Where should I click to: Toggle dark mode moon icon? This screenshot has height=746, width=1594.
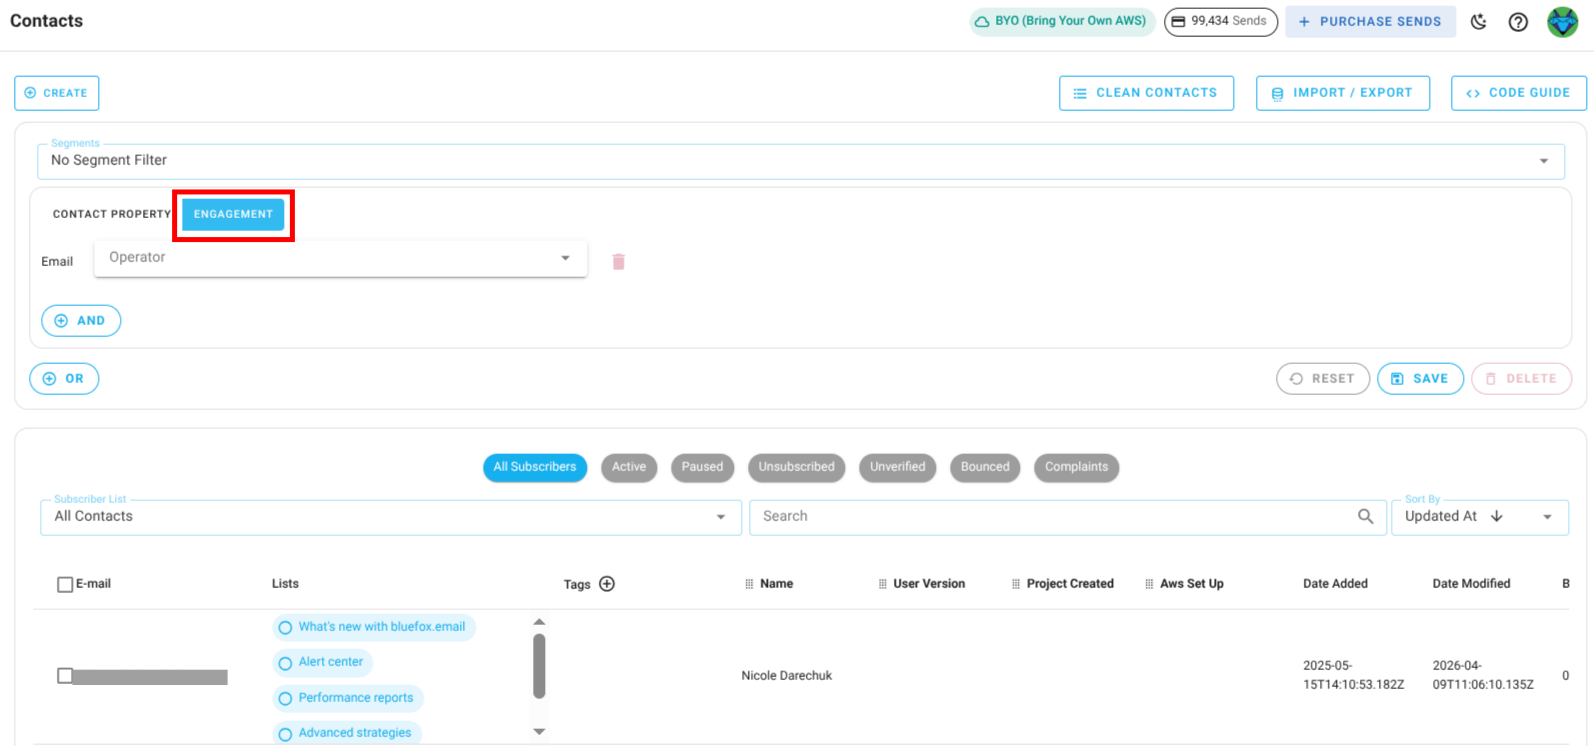(1479, 21)
